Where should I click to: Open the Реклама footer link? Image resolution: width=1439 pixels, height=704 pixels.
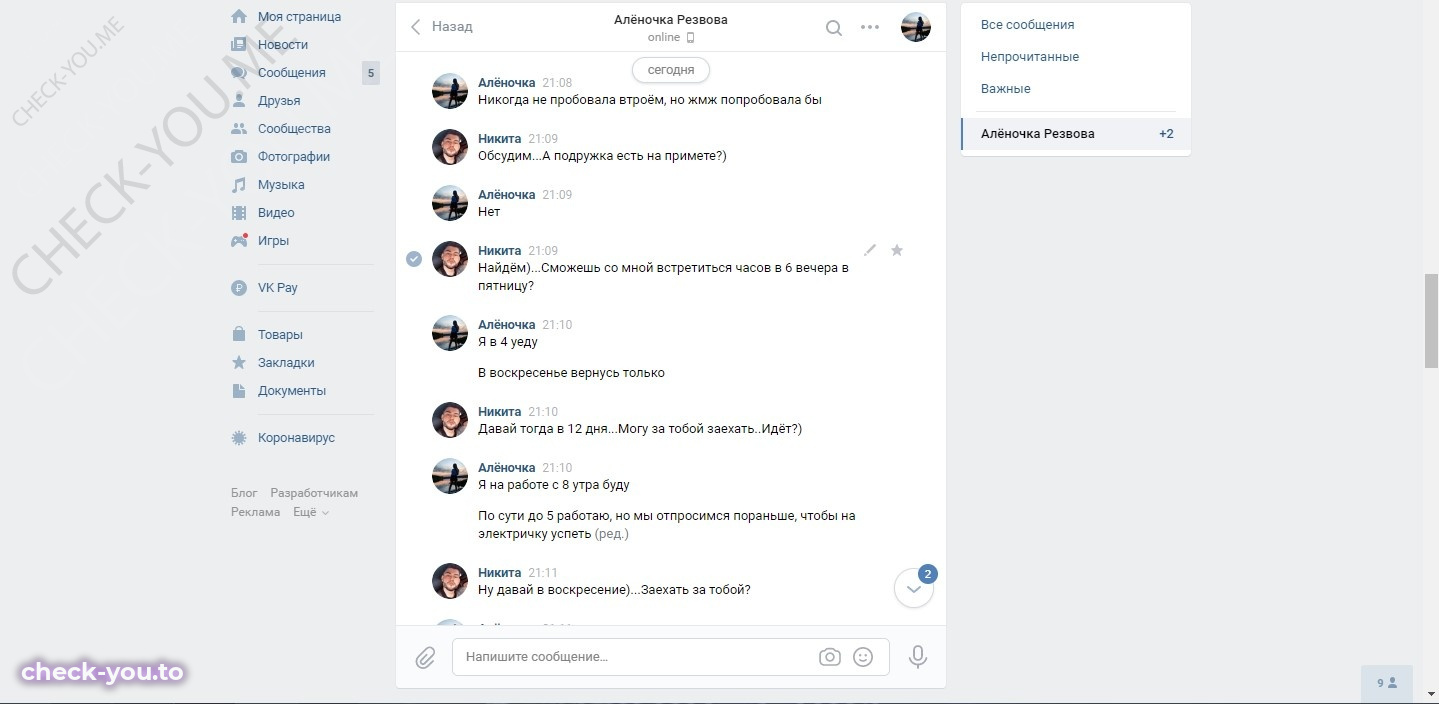255,512
